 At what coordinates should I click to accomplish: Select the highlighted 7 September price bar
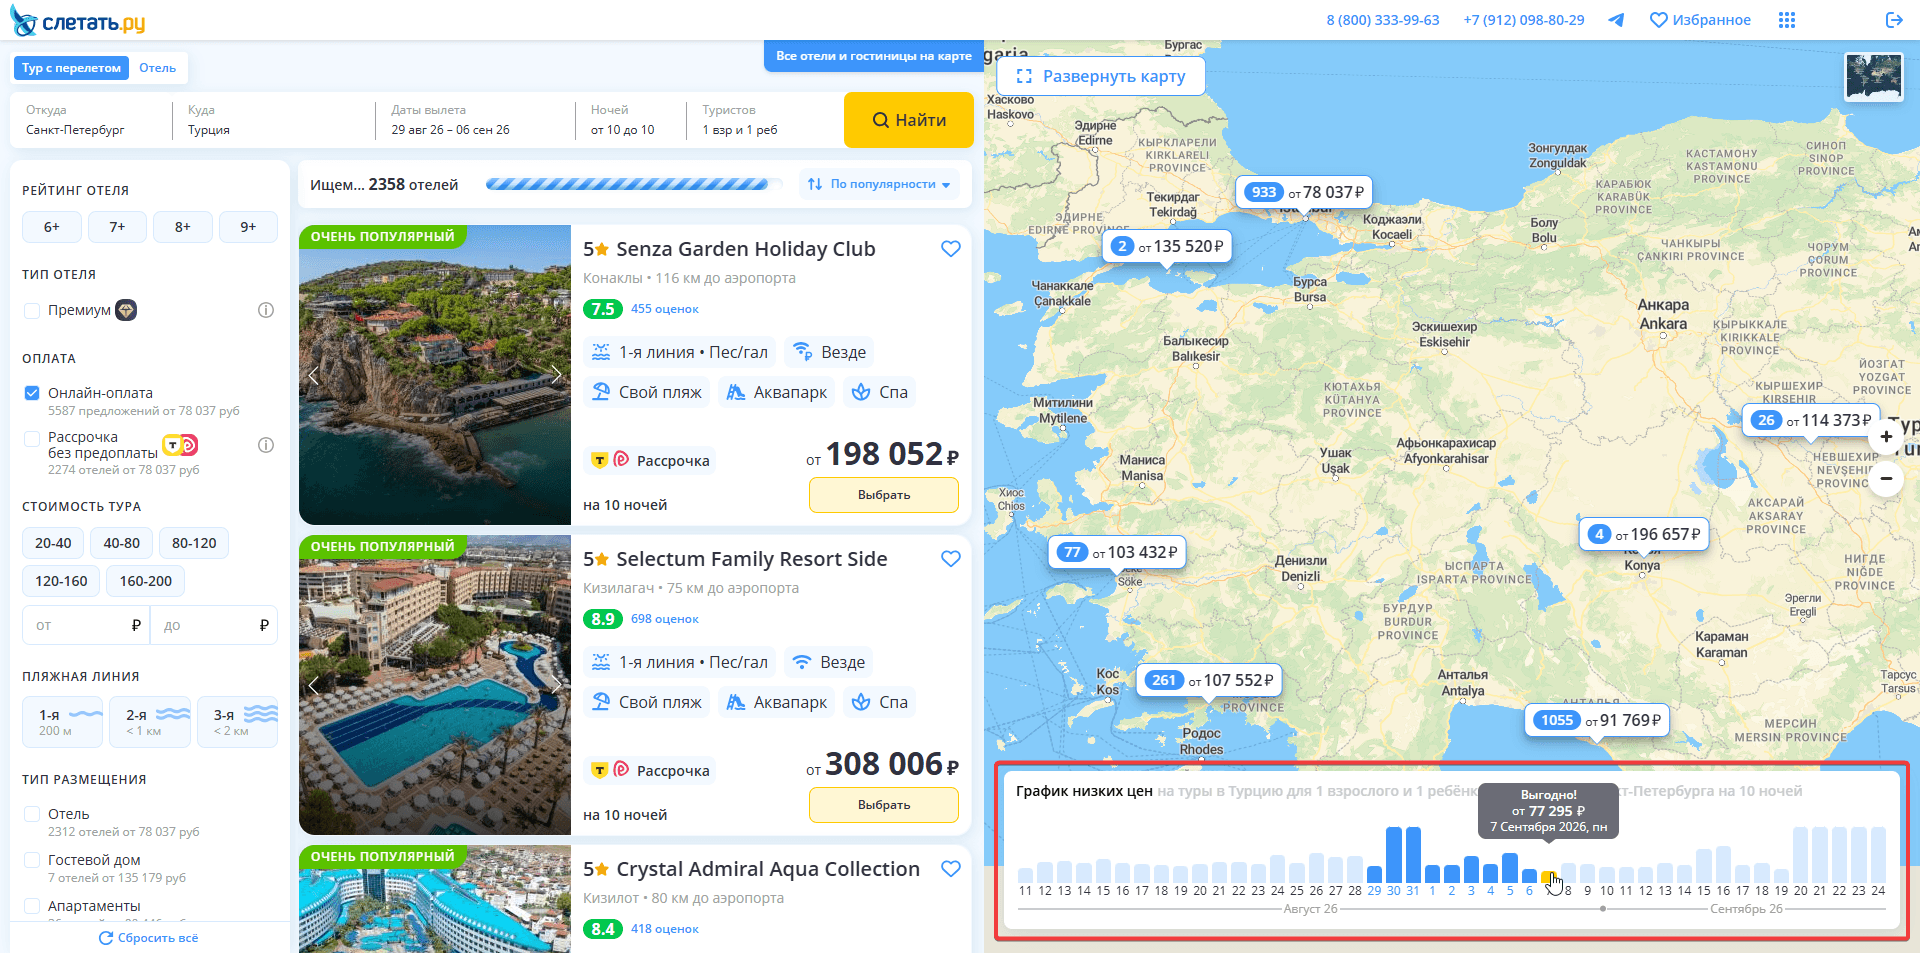click(1548, 876)
